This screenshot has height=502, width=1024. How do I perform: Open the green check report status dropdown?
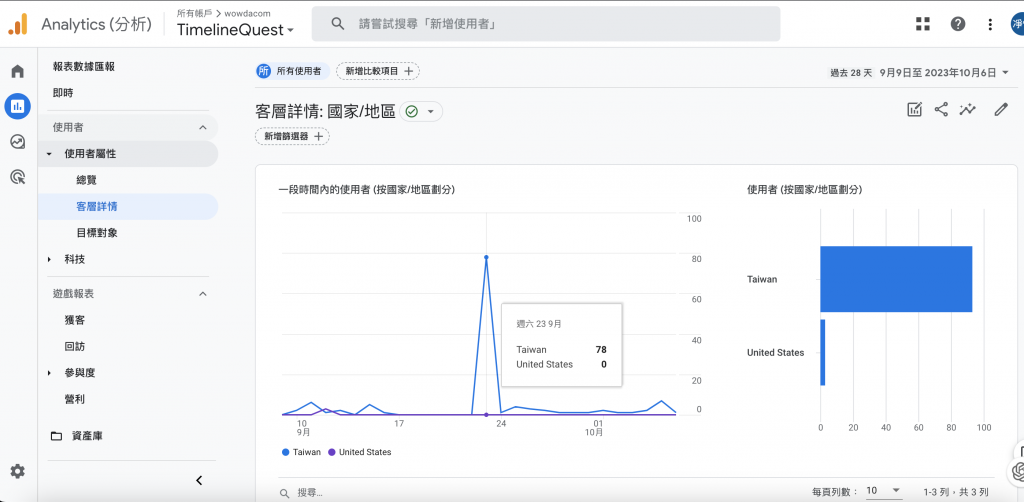pos(421,112)
